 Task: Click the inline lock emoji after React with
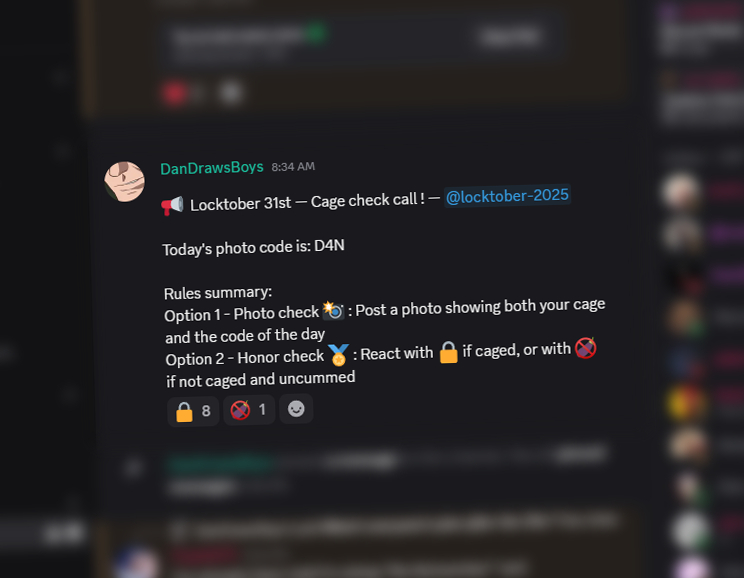(x=448, y=352)
